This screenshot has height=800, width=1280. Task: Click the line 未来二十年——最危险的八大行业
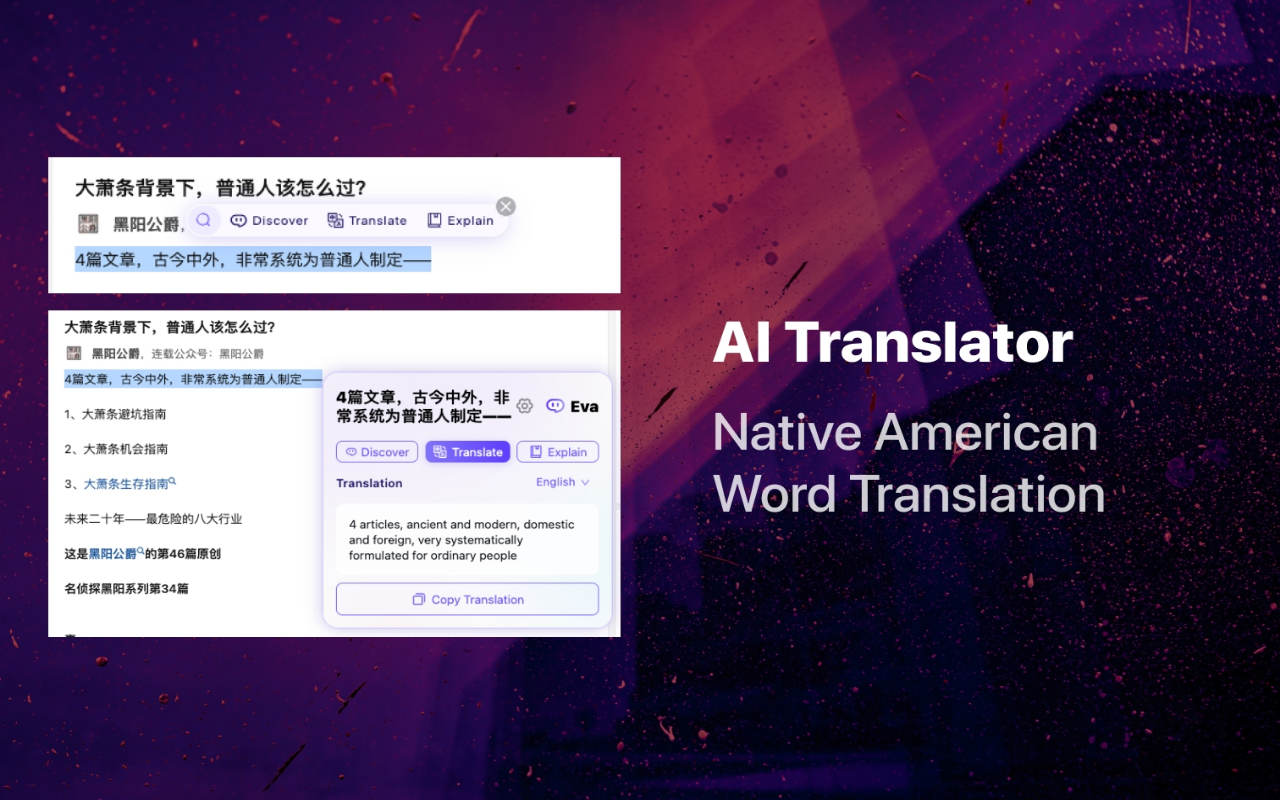pos(153,519)
